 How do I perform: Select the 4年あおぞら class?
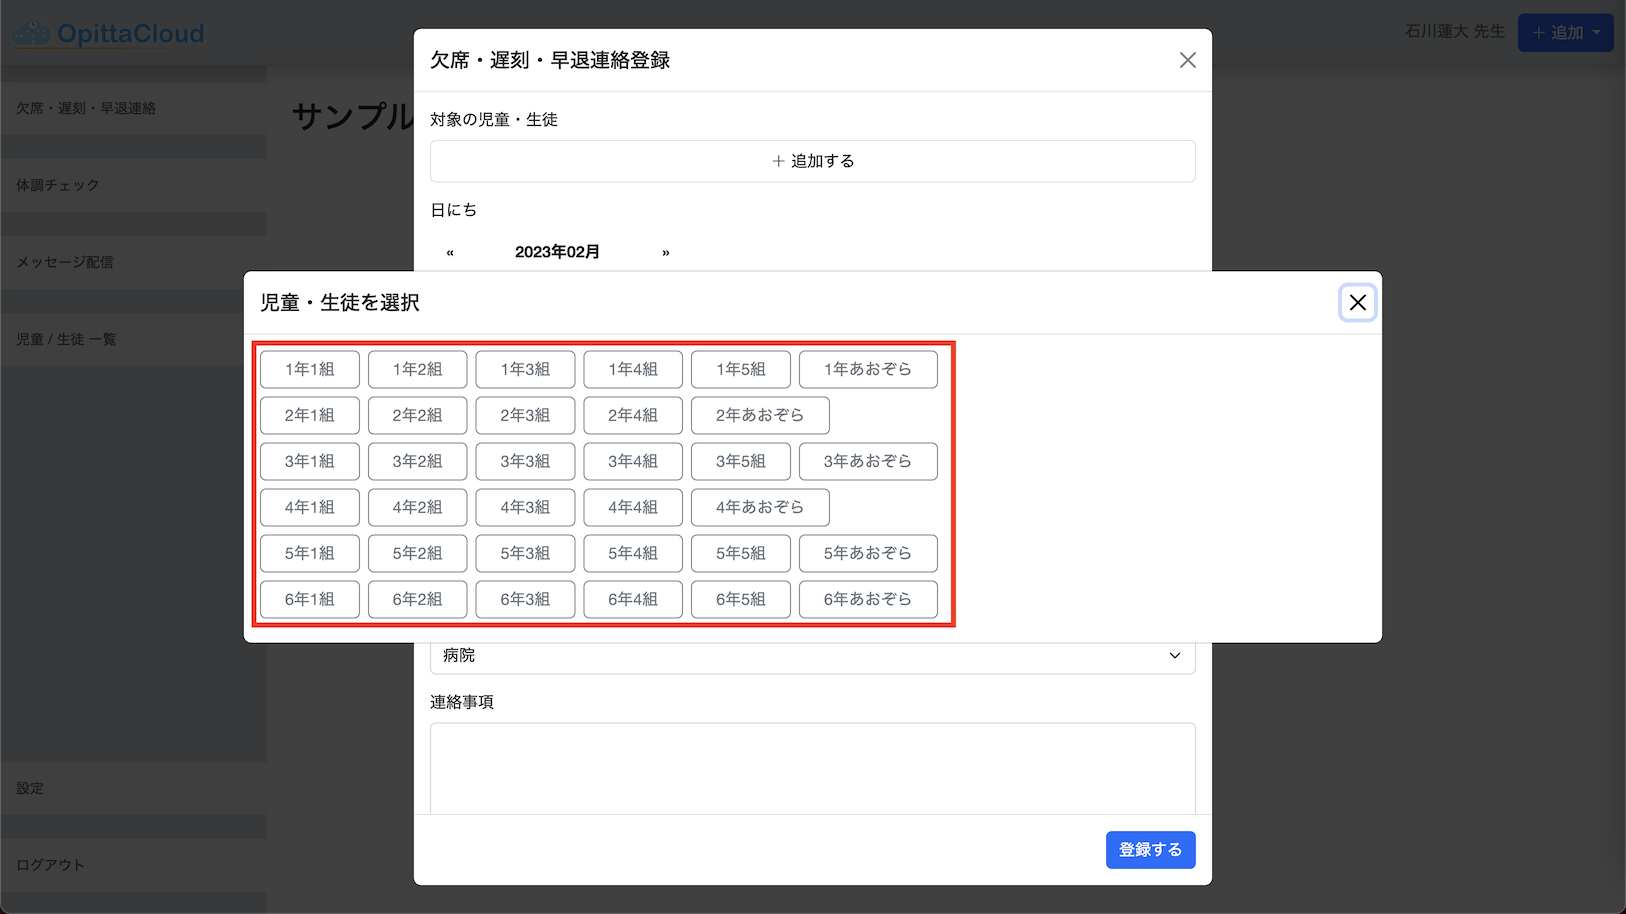(760, 507)
